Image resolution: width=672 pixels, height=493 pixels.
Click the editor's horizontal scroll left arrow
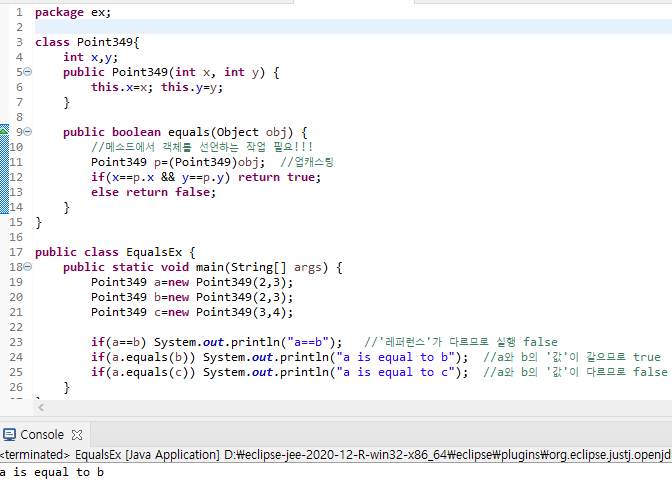point(41,408)
